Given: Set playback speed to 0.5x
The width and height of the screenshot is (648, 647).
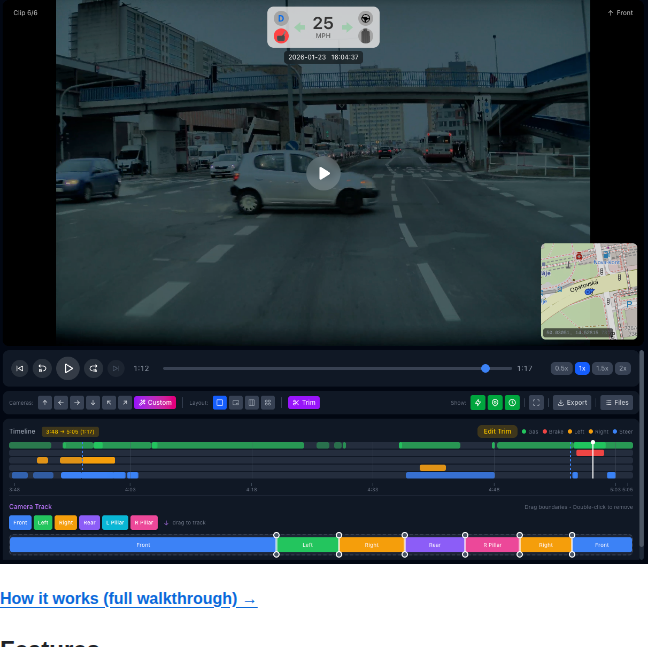Looking at the screenshot, I should click(x=561, y=369).
